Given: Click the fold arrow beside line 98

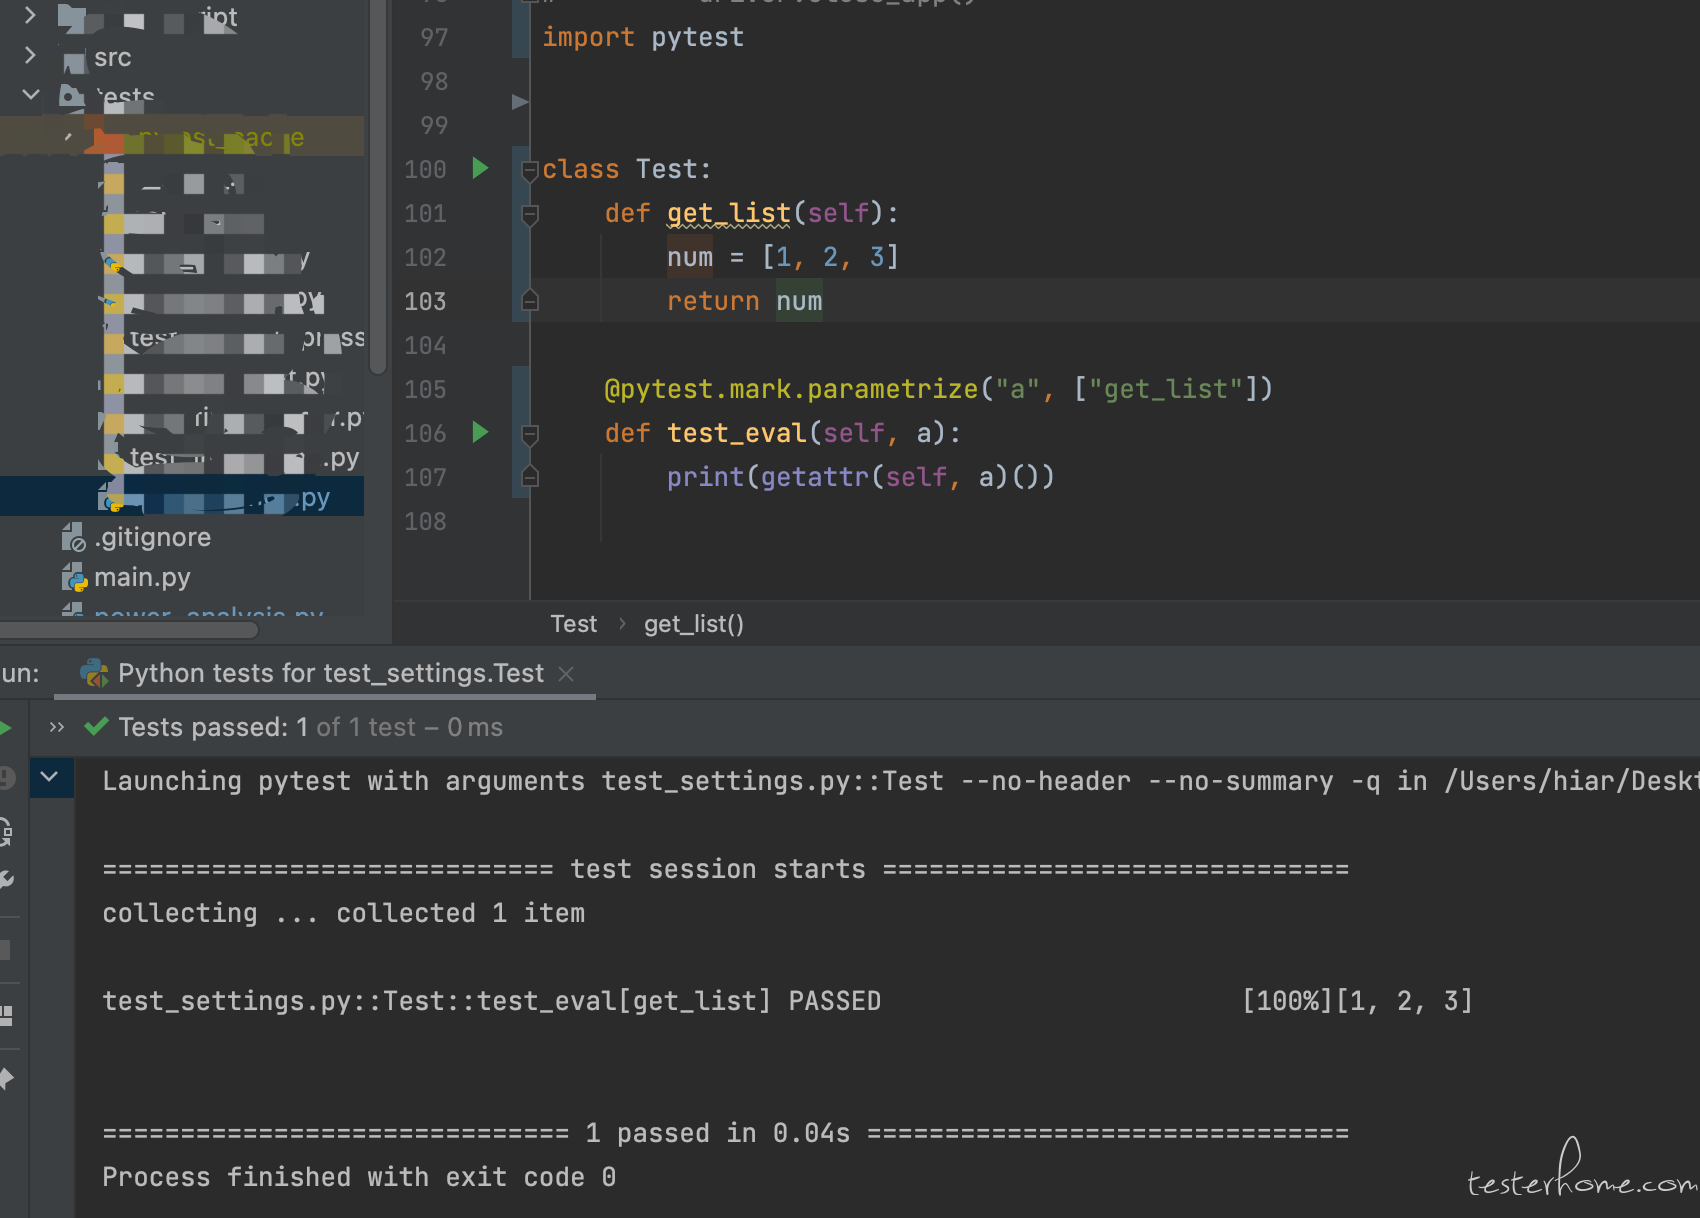Looking at the screenshot, I should point(519,101).
